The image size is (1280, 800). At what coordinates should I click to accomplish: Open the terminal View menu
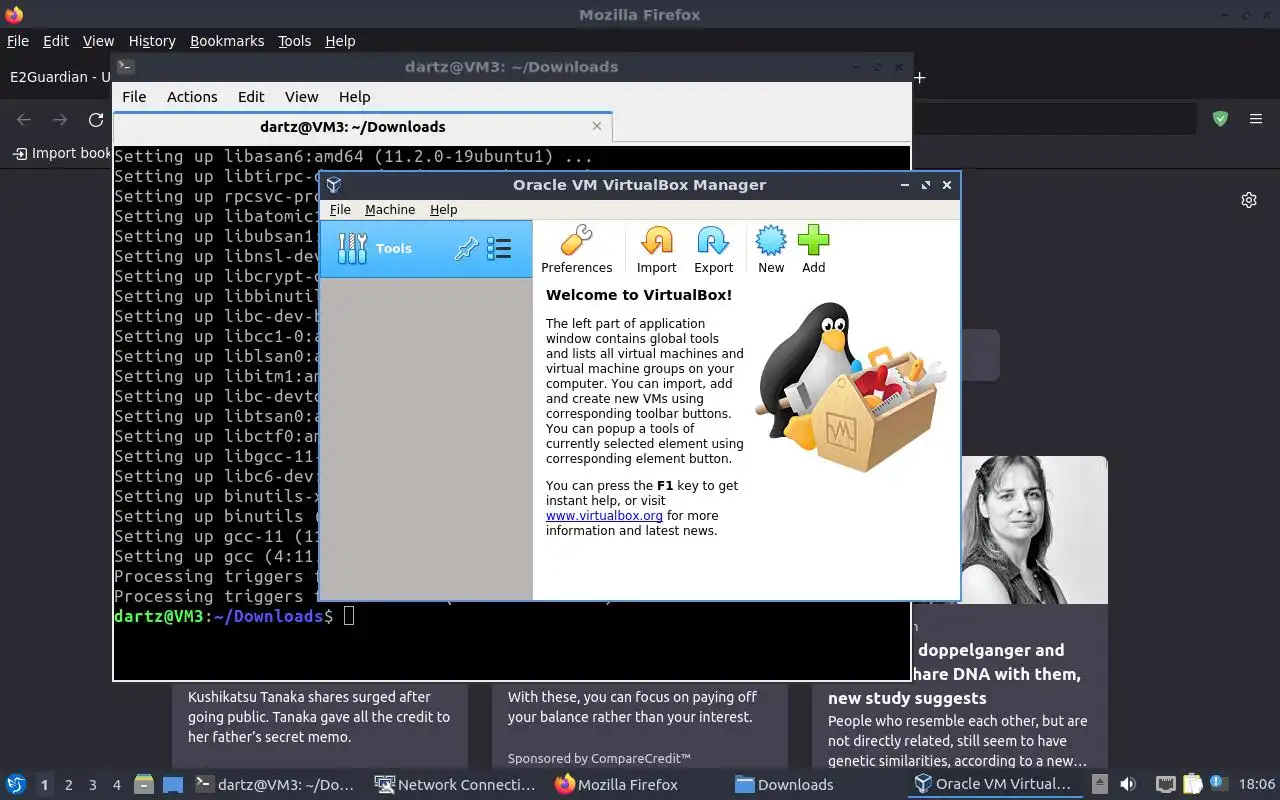point(301,97)
